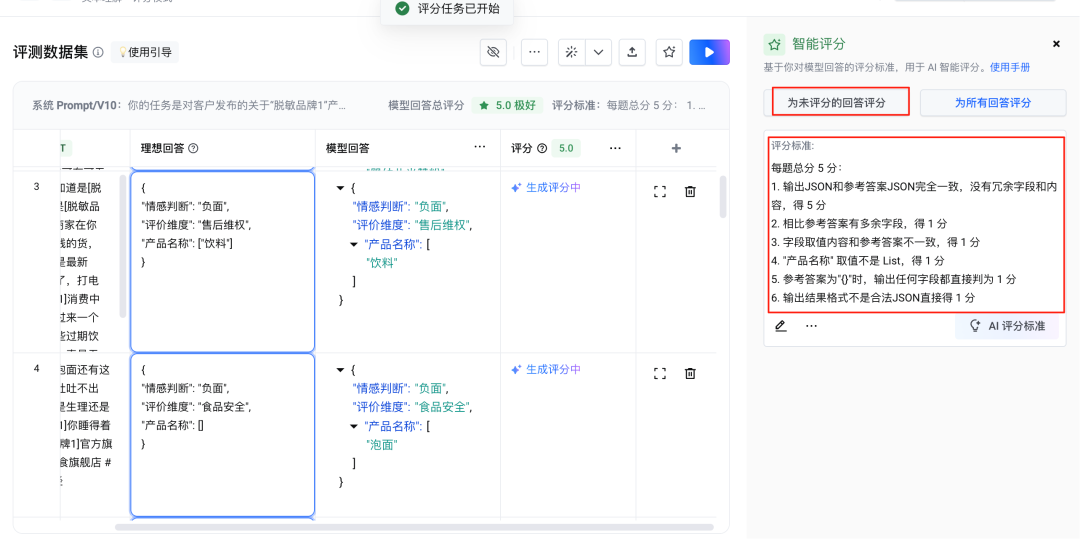Image resolution: width=1080 pixels, height=539 pixels.
Task: Collapse the root JSON object in row 4
Action: (341, 370)
